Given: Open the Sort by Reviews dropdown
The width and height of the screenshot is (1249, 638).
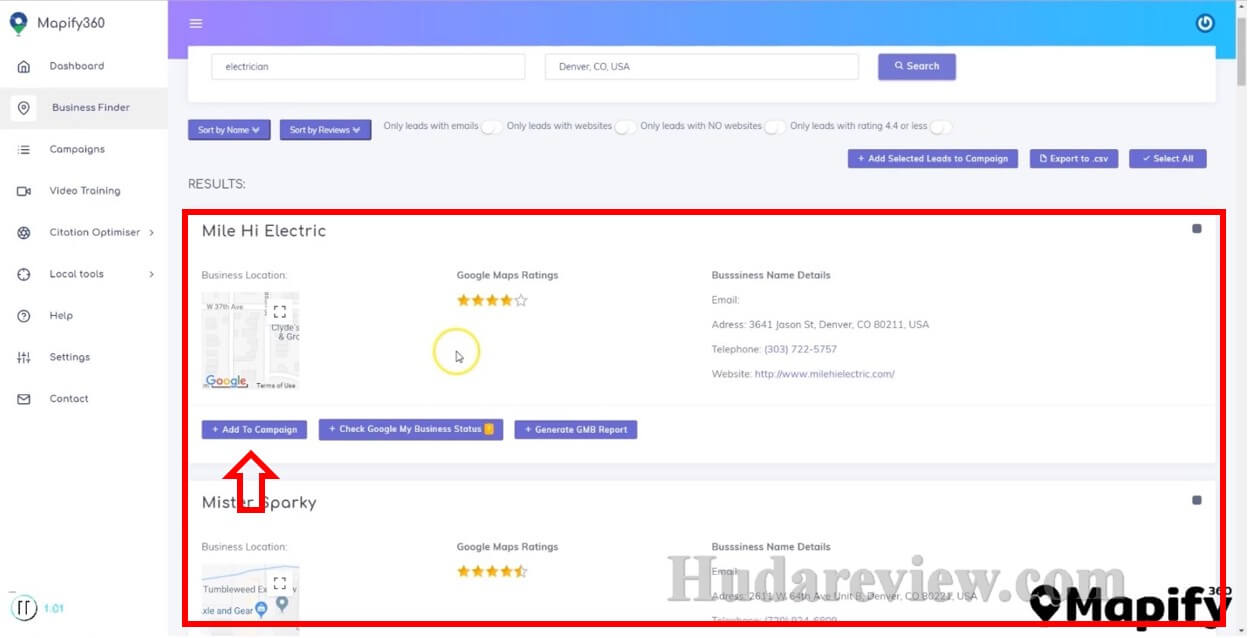Looking at the screenshot, I should pos(325,130).
